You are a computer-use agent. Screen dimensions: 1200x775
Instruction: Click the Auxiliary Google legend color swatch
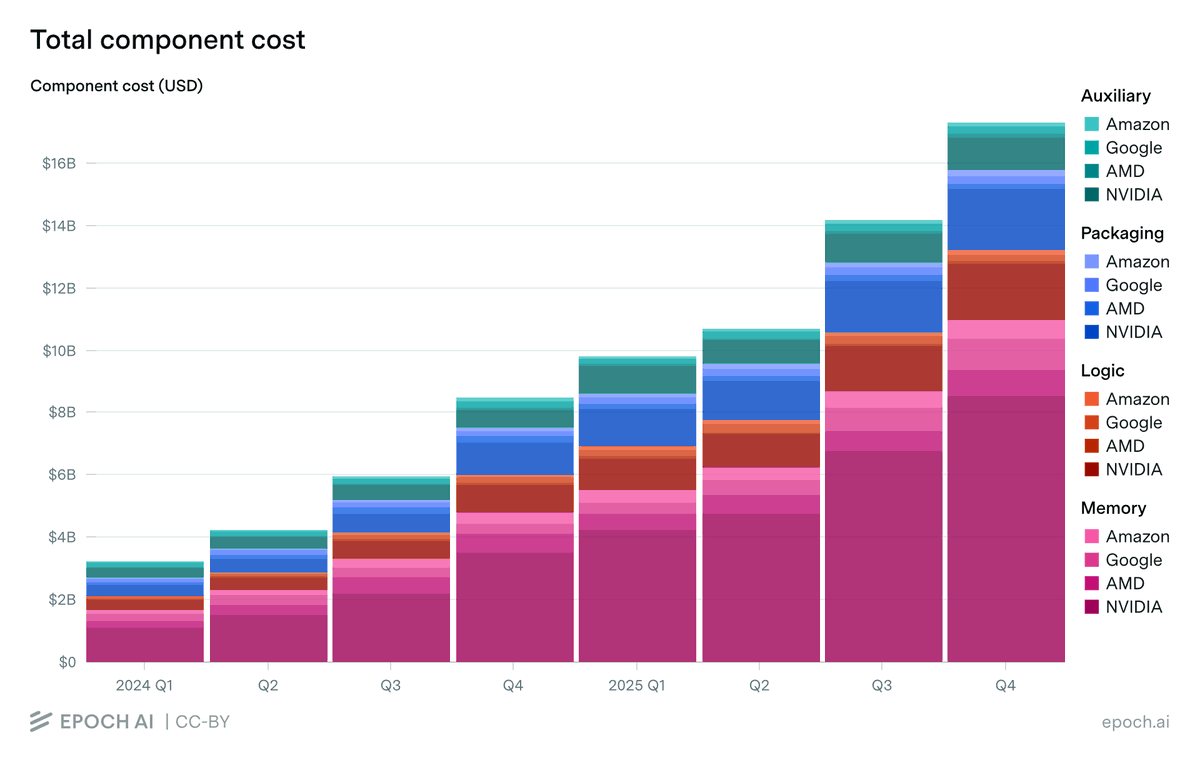coord(1092,148)
